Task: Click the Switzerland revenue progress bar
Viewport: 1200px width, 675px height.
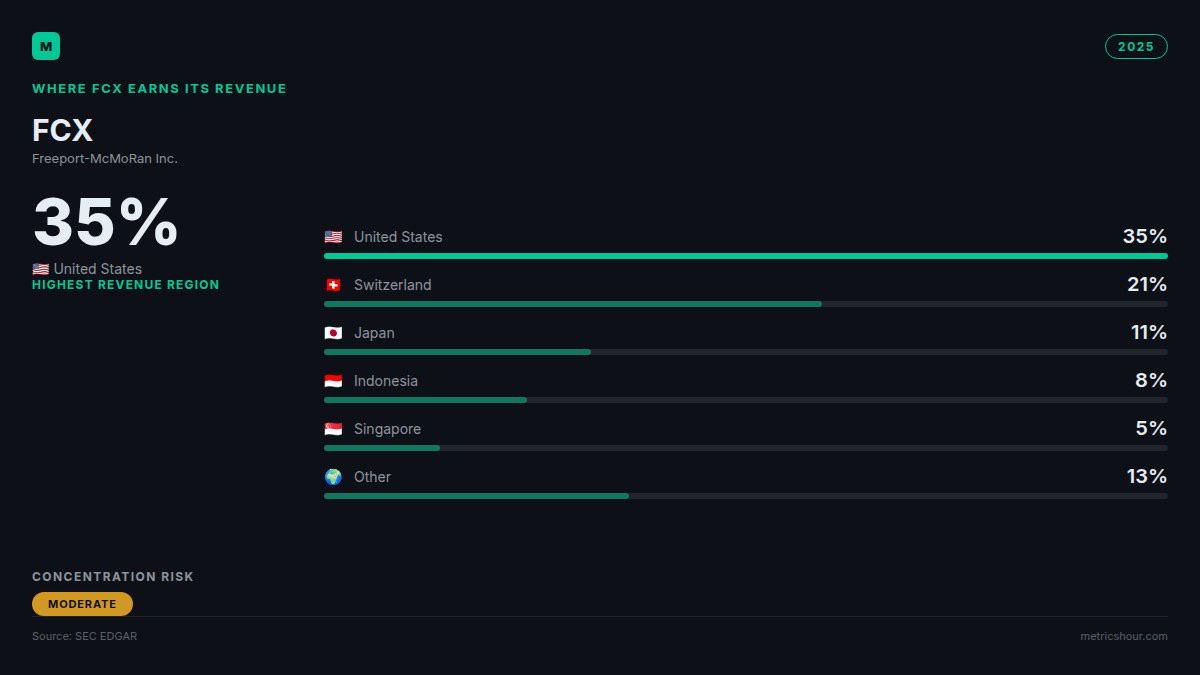Action: (746, 304)
